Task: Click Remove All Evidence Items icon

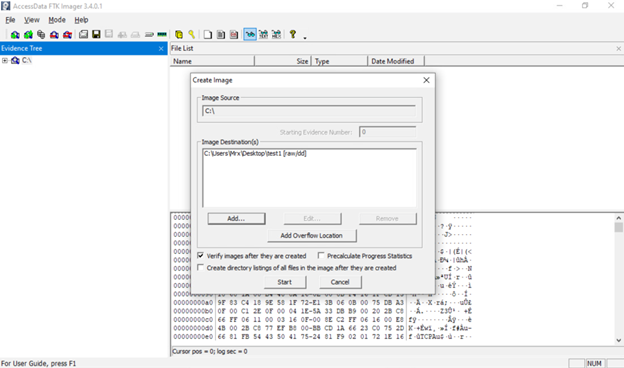Action: click(67, 35)
